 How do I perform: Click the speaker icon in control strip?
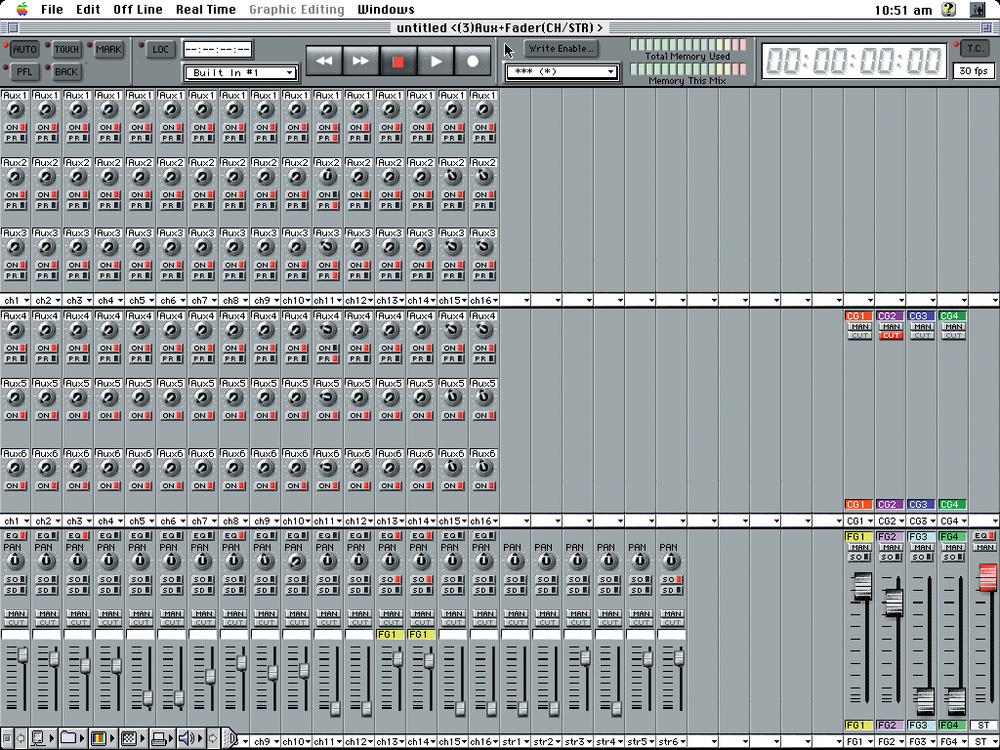point(187,739)
